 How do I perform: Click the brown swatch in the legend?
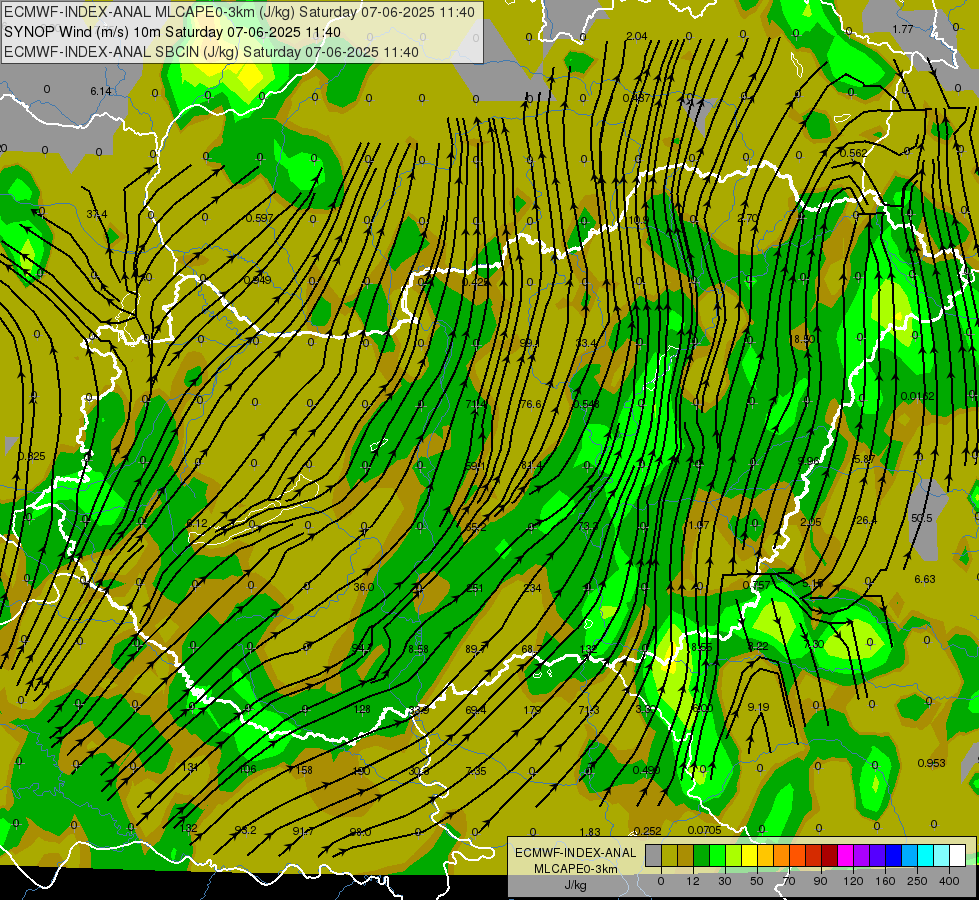686,856
